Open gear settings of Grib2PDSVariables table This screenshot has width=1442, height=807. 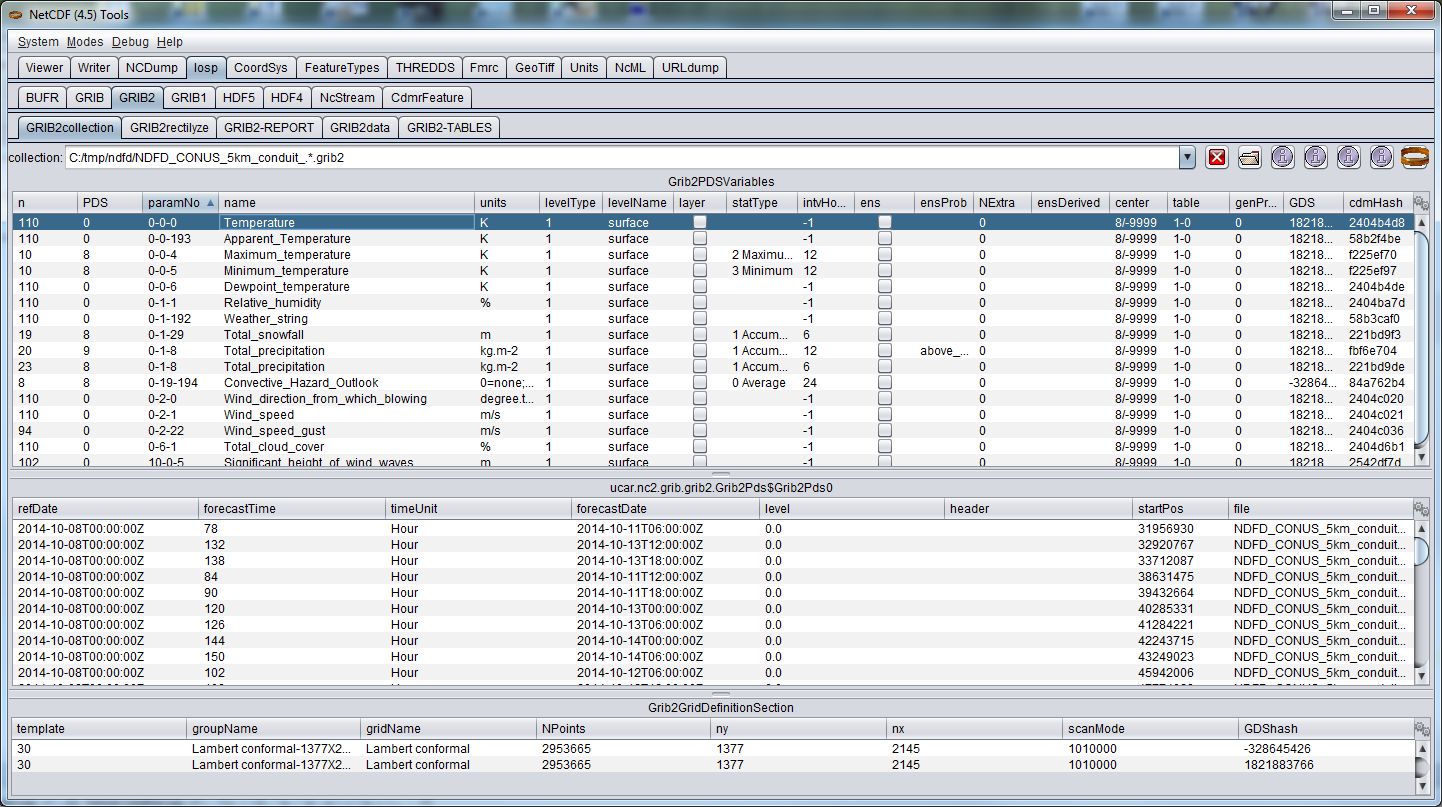point(1421,203)
